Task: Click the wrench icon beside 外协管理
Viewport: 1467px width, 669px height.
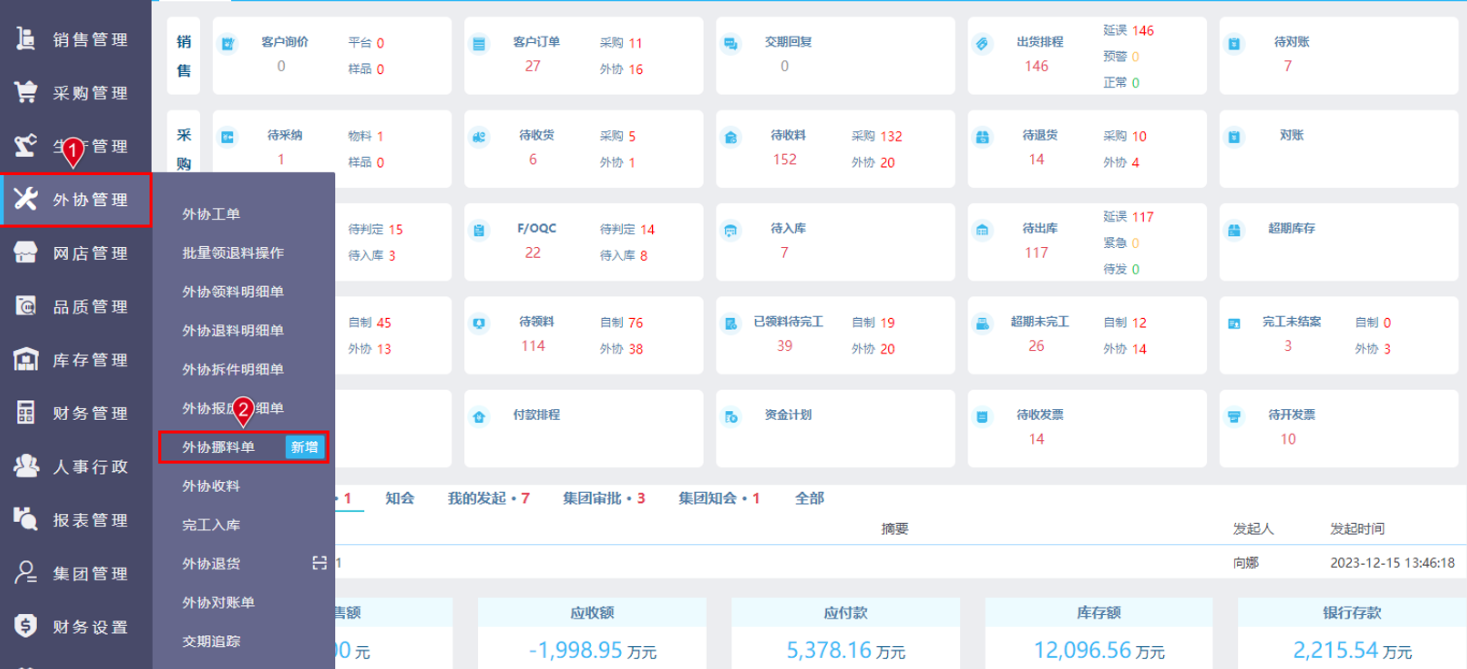Action: coord(26,199)
